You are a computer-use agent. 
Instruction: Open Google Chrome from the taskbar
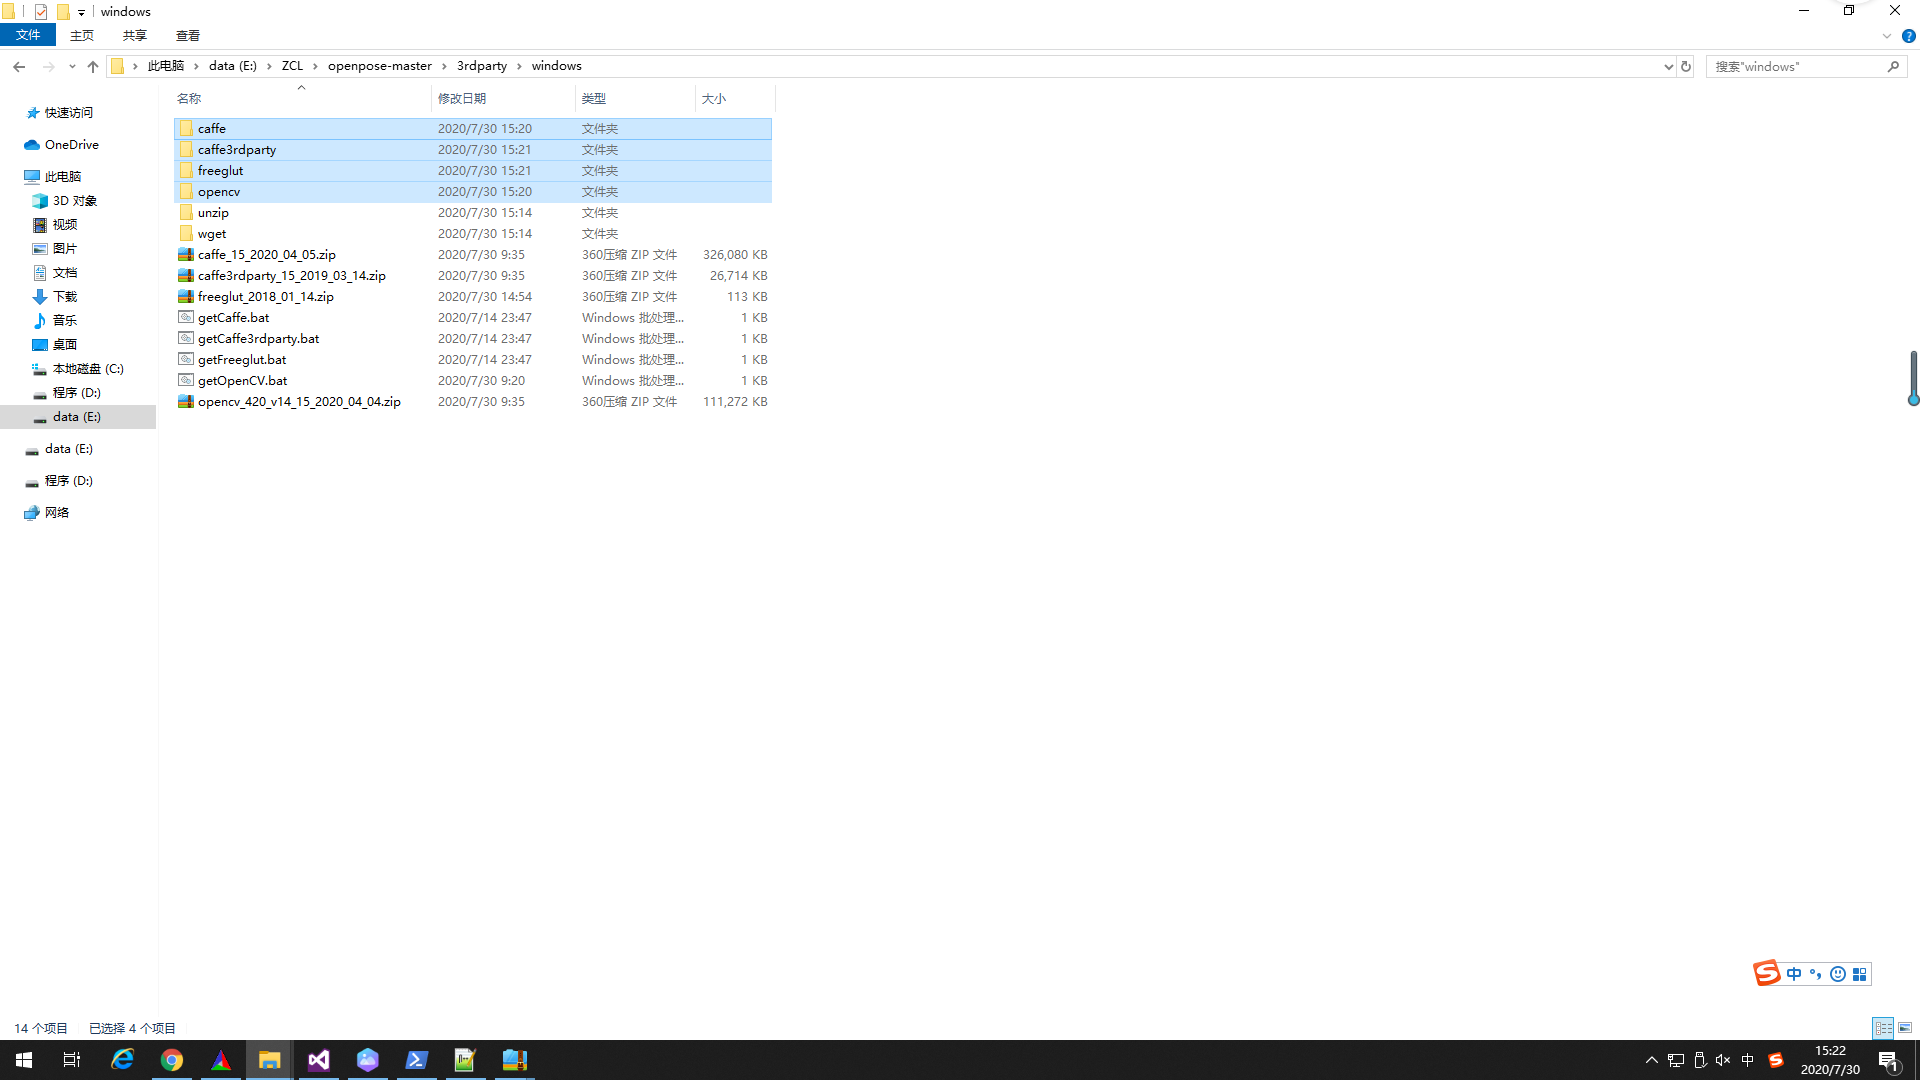pos(172,1059)
